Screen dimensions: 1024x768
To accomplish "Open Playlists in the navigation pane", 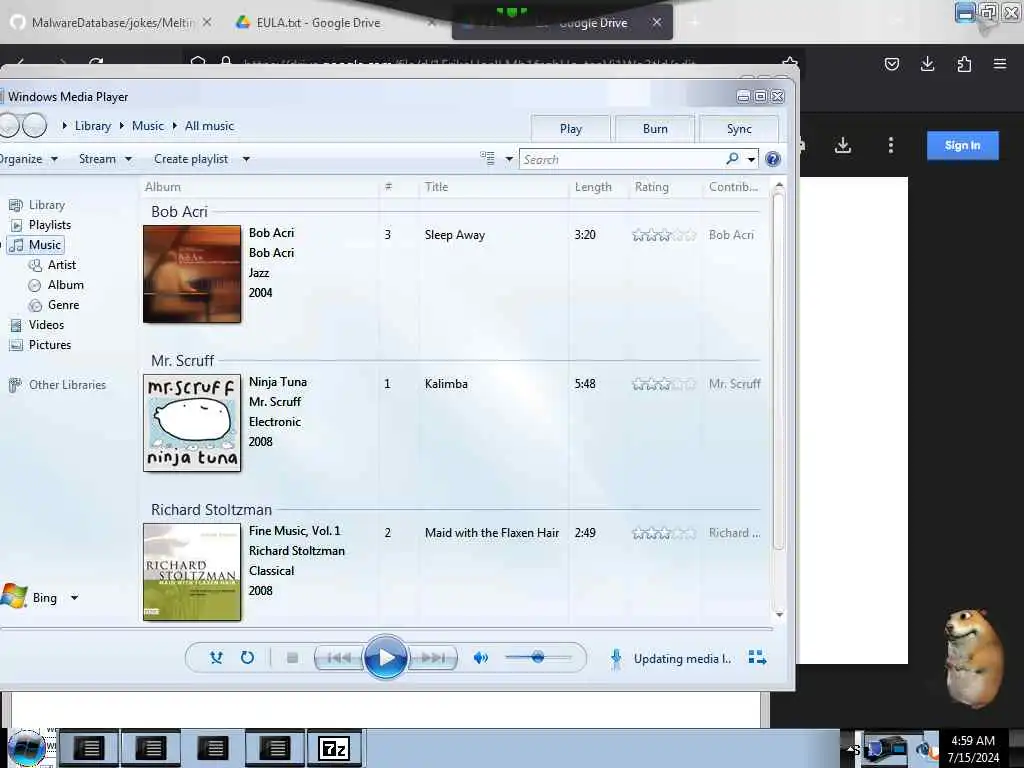I will point(50,225).
